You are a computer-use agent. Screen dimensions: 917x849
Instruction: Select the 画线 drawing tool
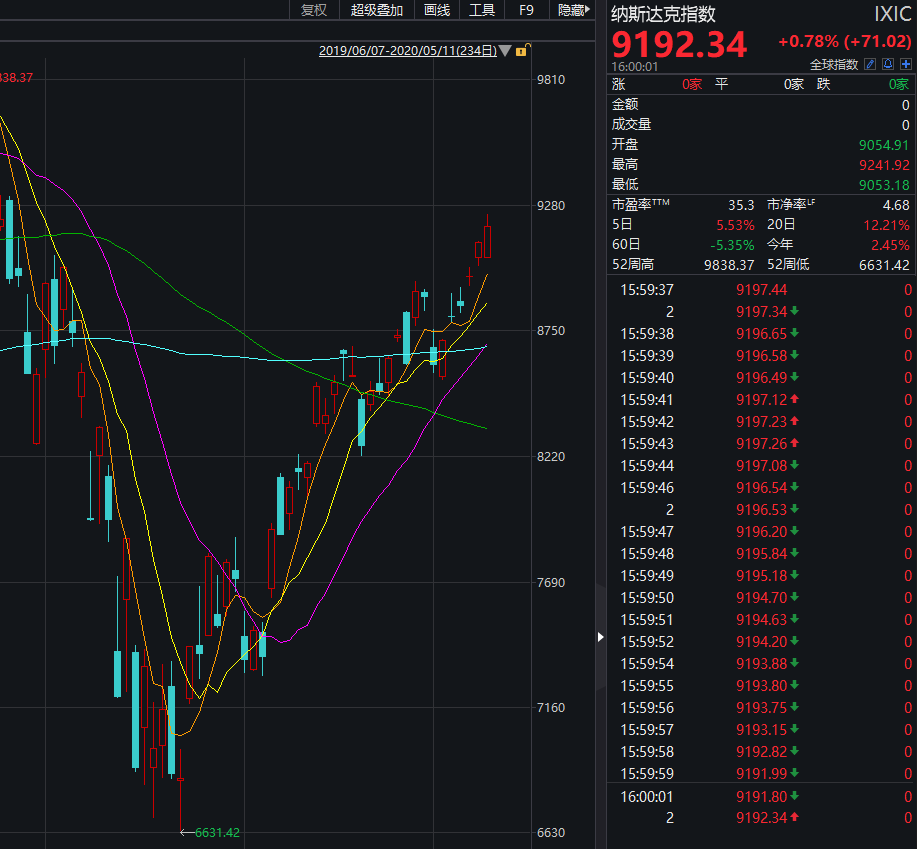tap(437, 10)
